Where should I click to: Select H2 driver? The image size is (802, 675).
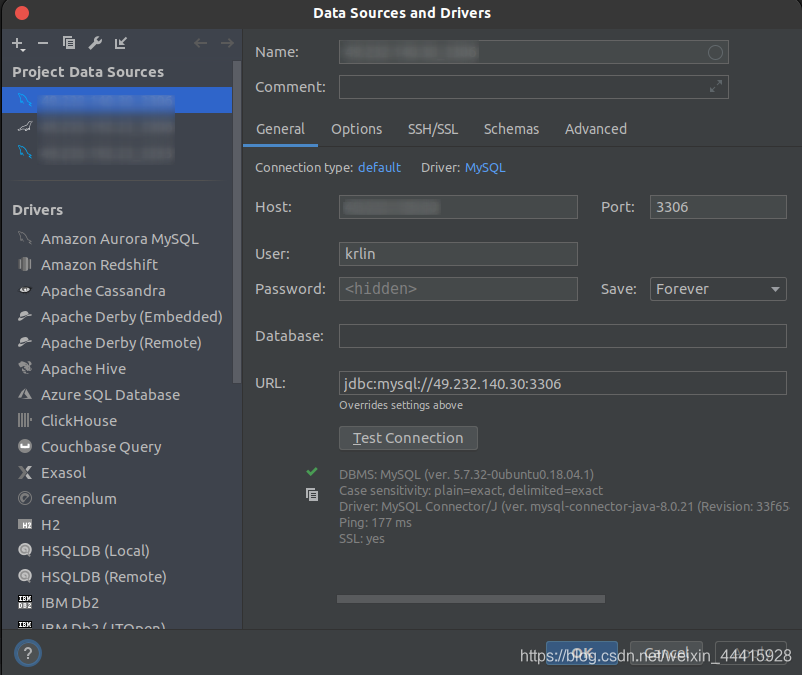tap(50, 525)
